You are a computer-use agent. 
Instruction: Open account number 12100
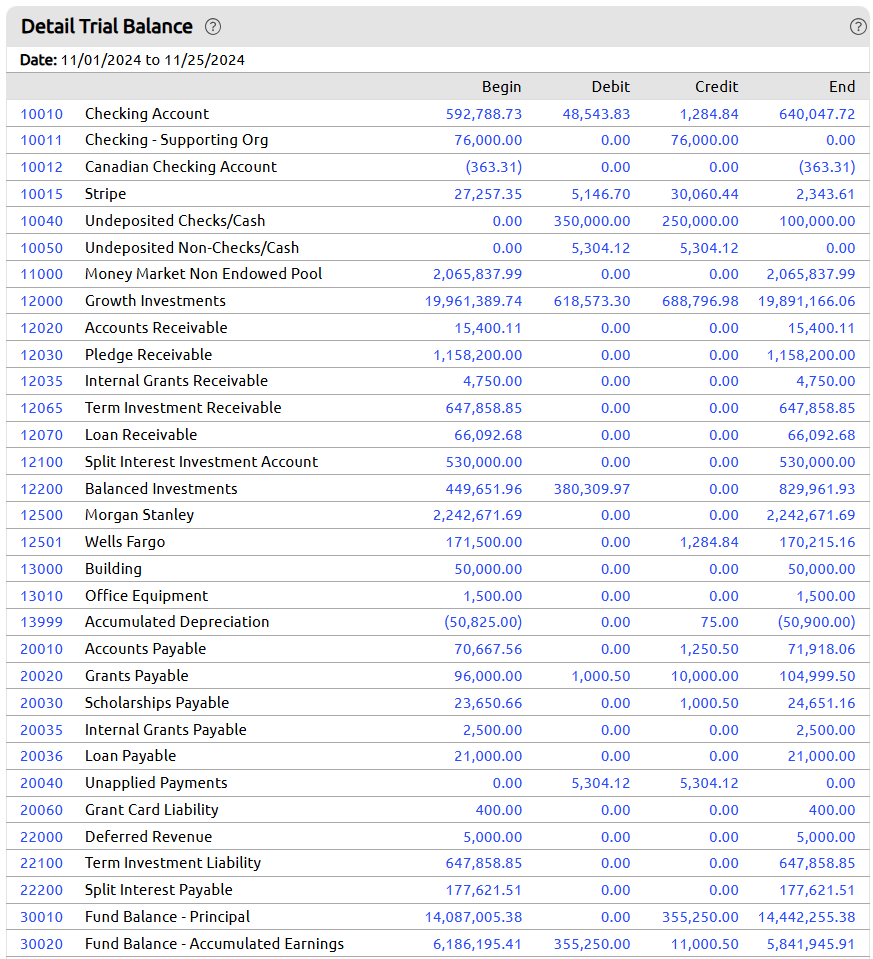point(42,462)
